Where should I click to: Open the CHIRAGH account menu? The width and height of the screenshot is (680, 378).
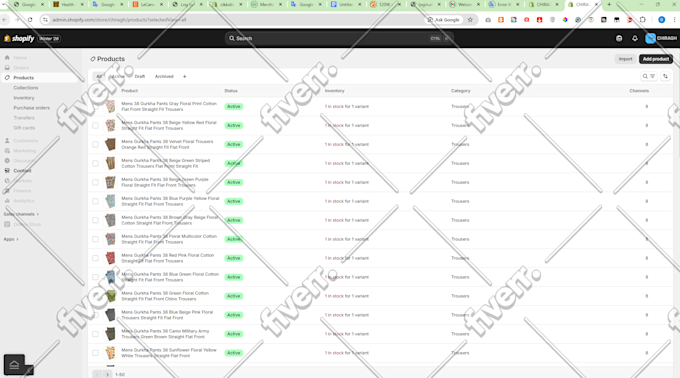click(661, 39)
